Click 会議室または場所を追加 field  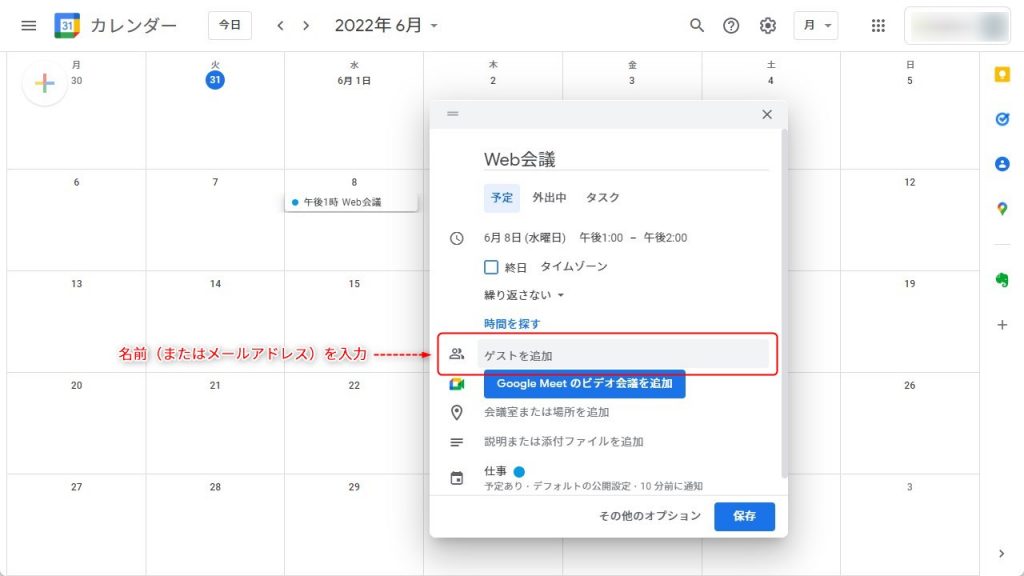(x=547, y=412)
